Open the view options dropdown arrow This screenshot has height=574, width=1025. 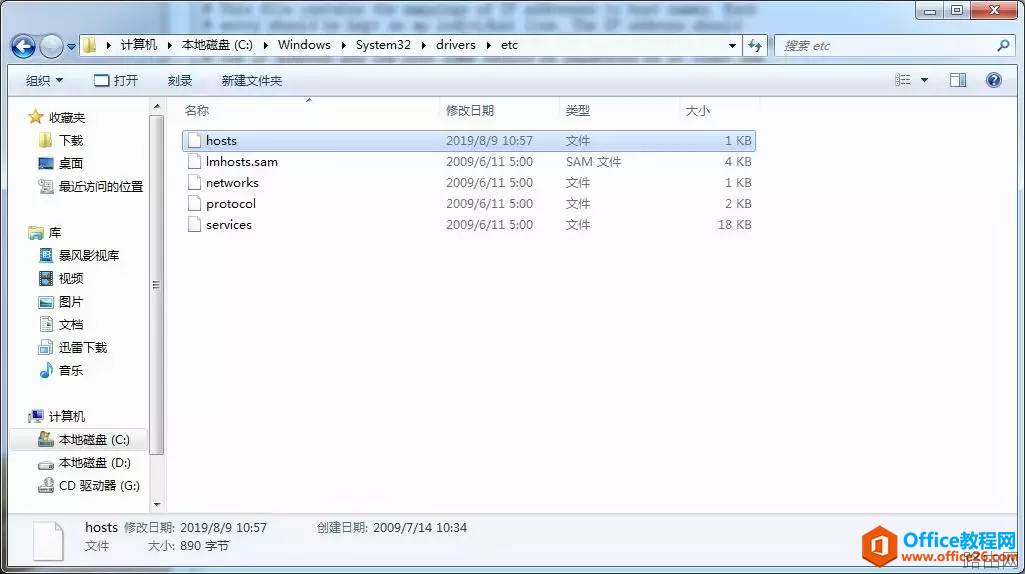[924, 80]
